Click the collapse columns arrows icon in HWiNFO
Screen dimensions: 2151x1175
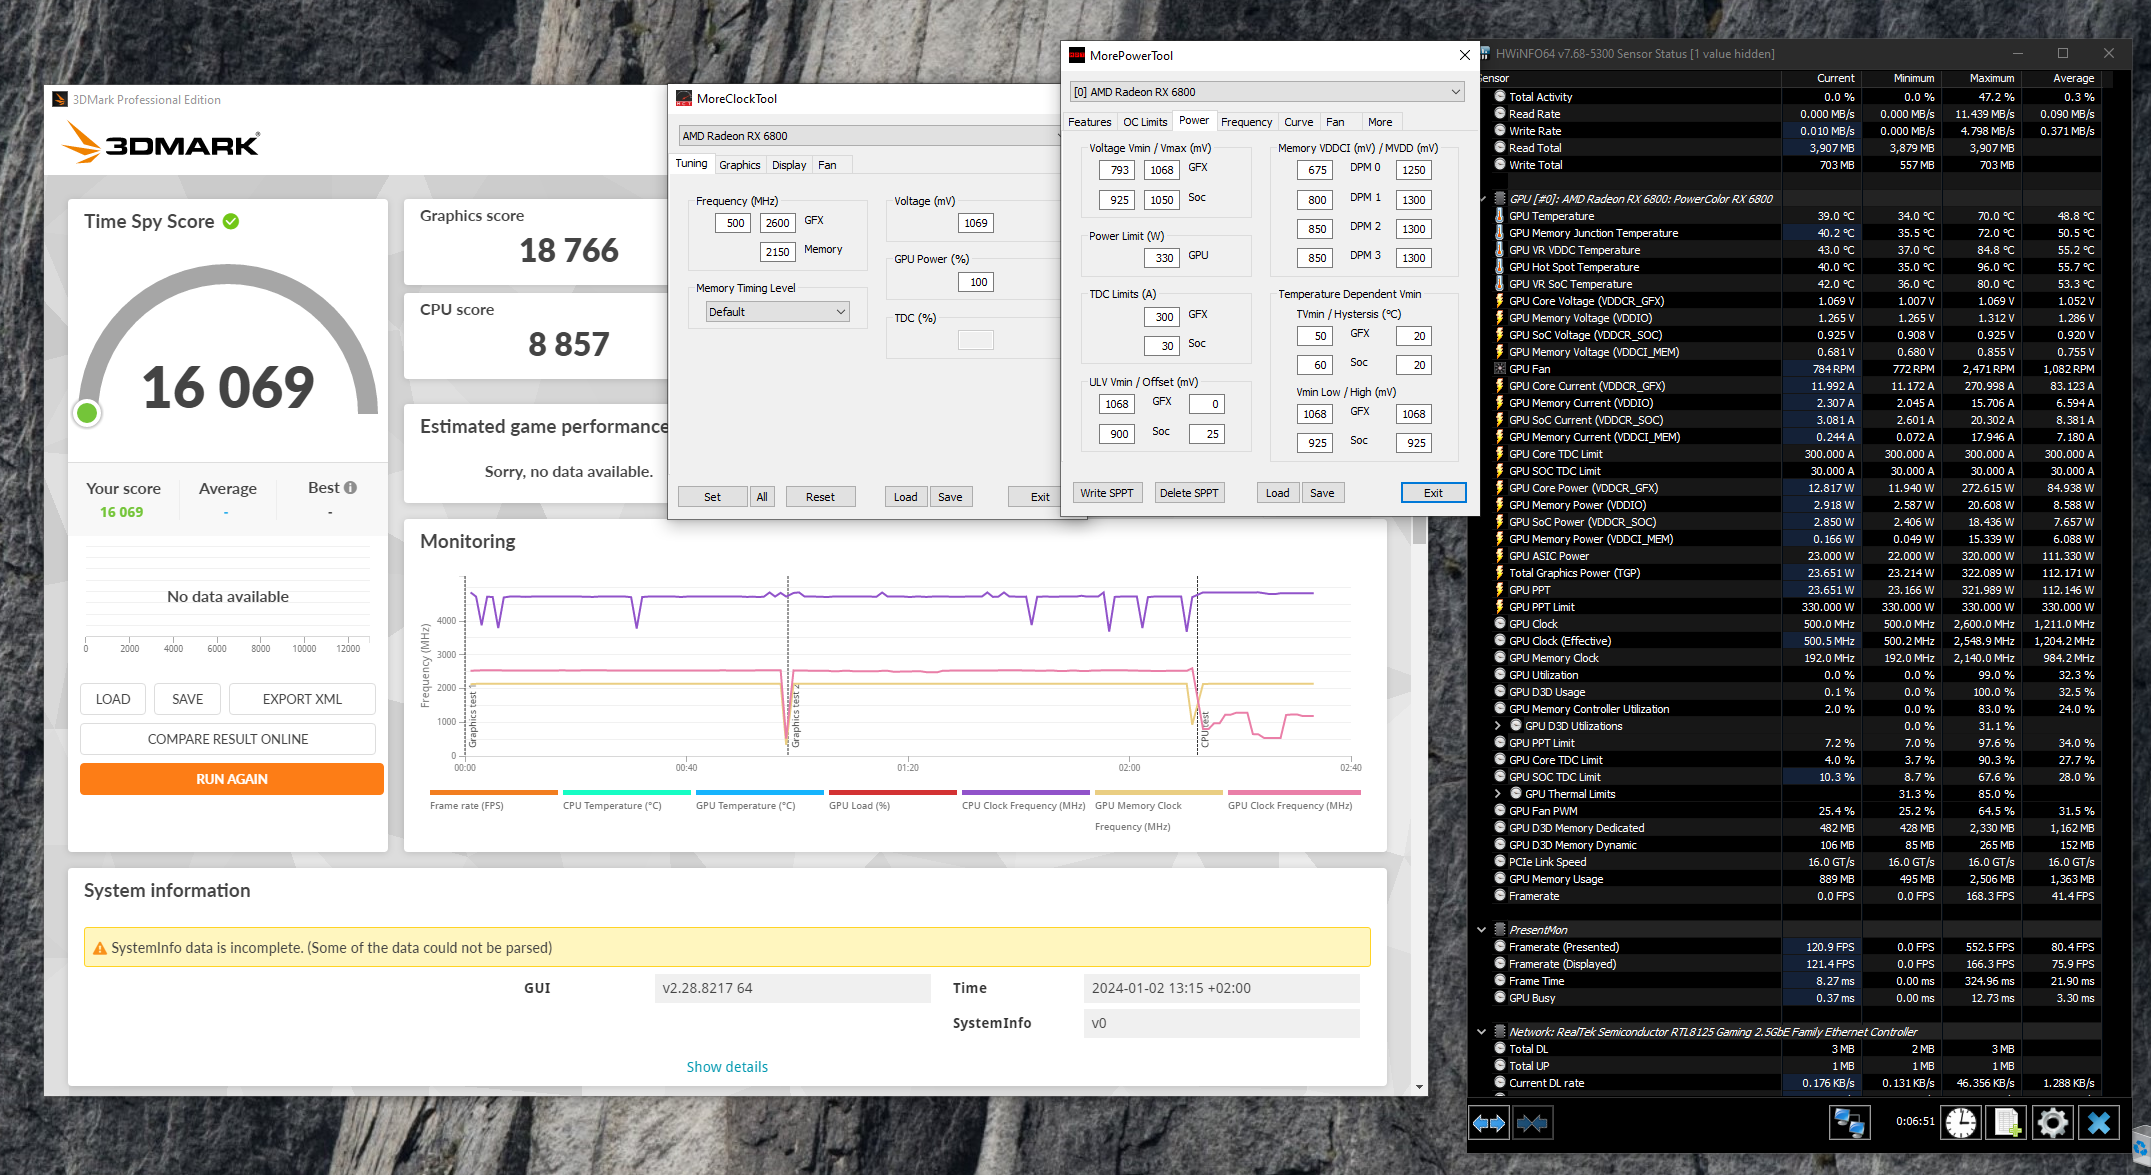pyautogui.click(x=1532, y=1123)
